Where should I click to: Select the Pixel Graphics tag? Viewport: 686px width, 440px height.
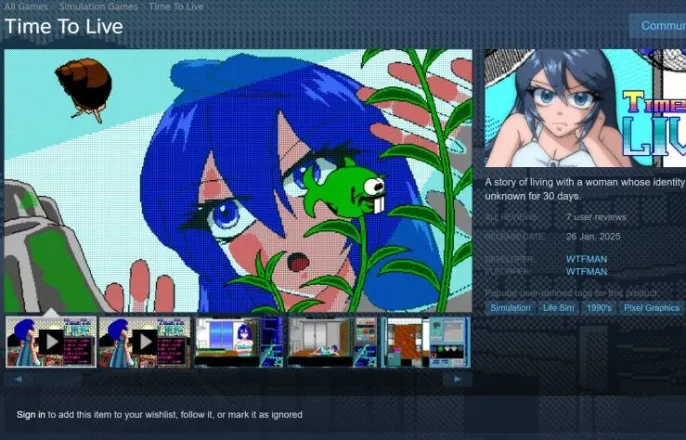click(x=651, y=308)
